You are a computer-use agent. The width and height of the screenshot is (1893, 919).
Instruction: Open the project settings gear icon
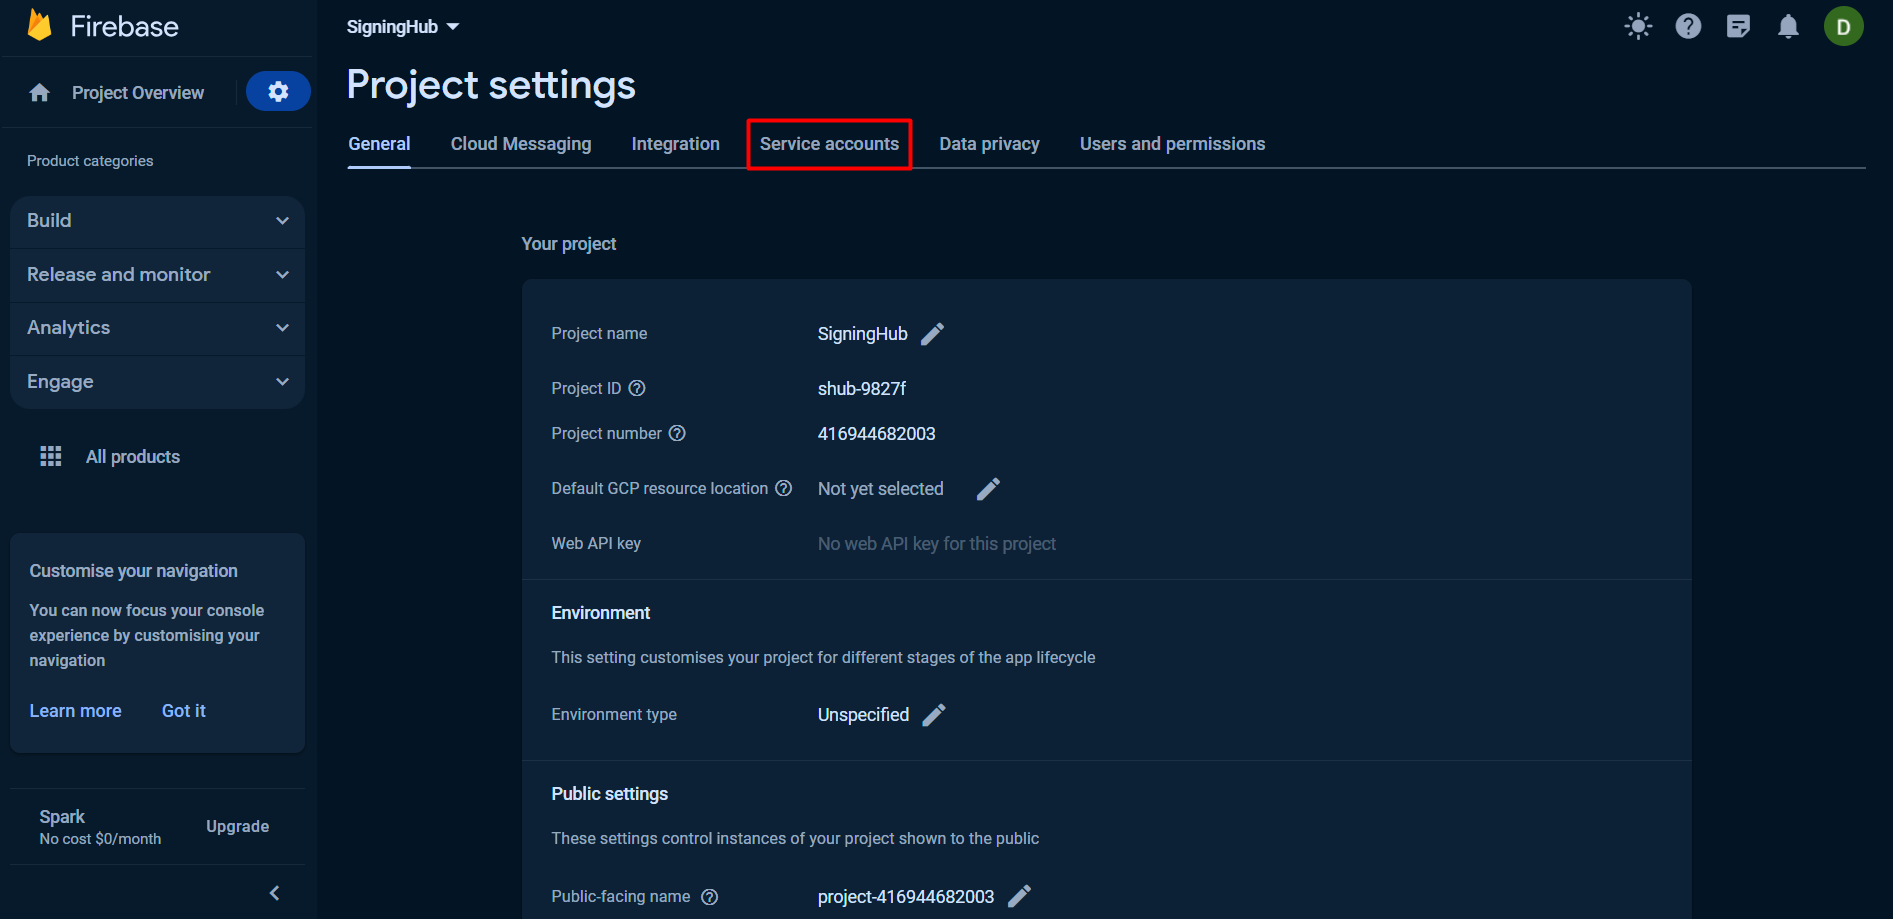pyautogui.click(x=278, y=92)
